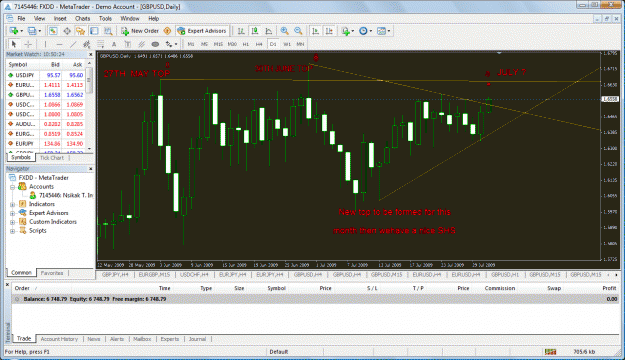Switch chart to MN timeframe
The image size is (625, 360).
300,44
